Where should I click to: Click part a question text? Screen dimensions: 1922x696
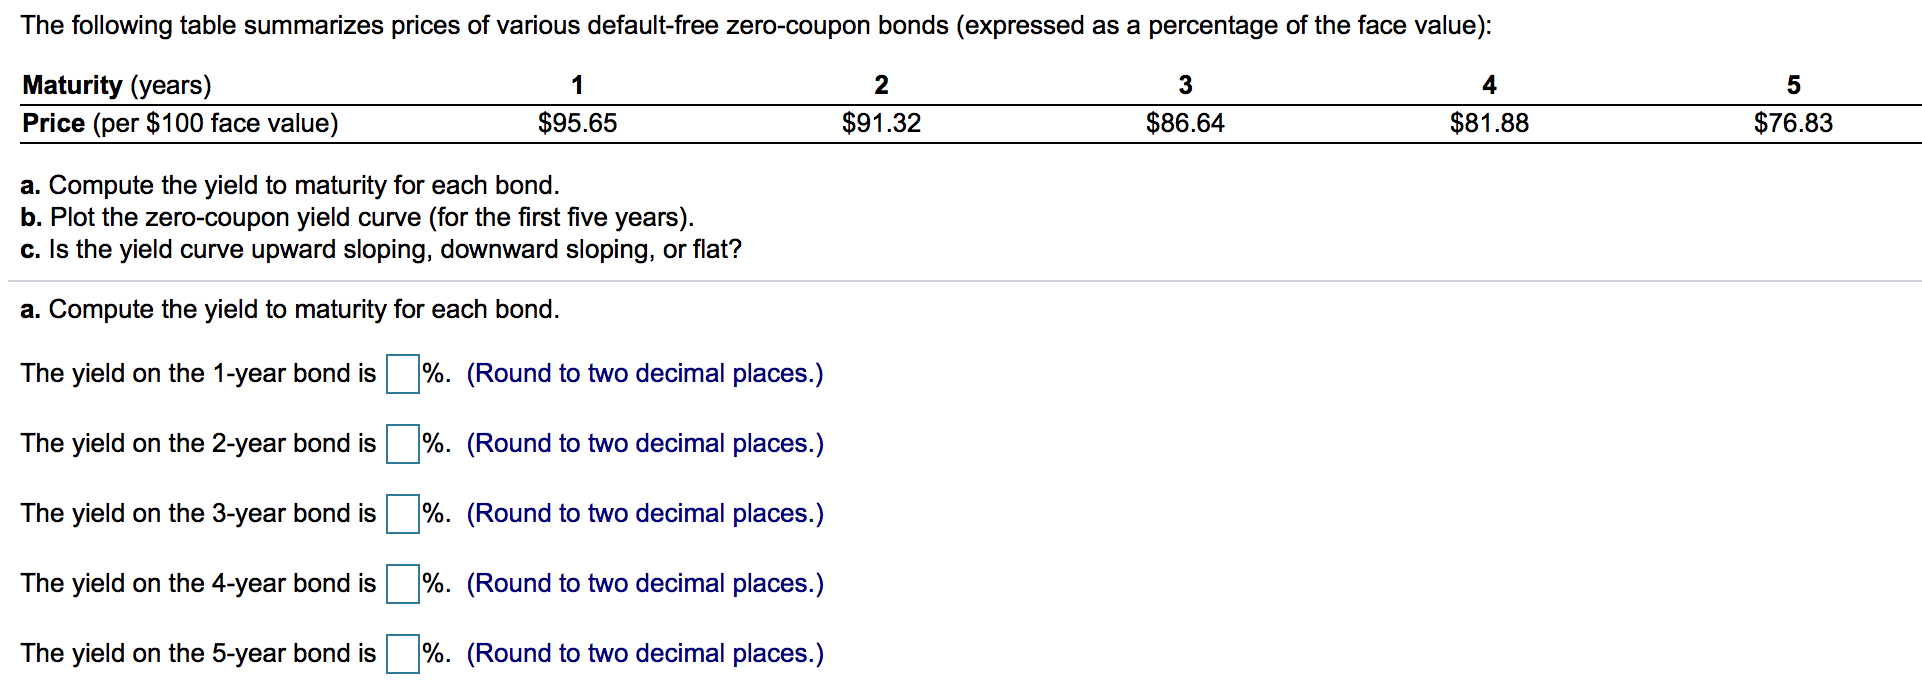(x=290, y=185)
